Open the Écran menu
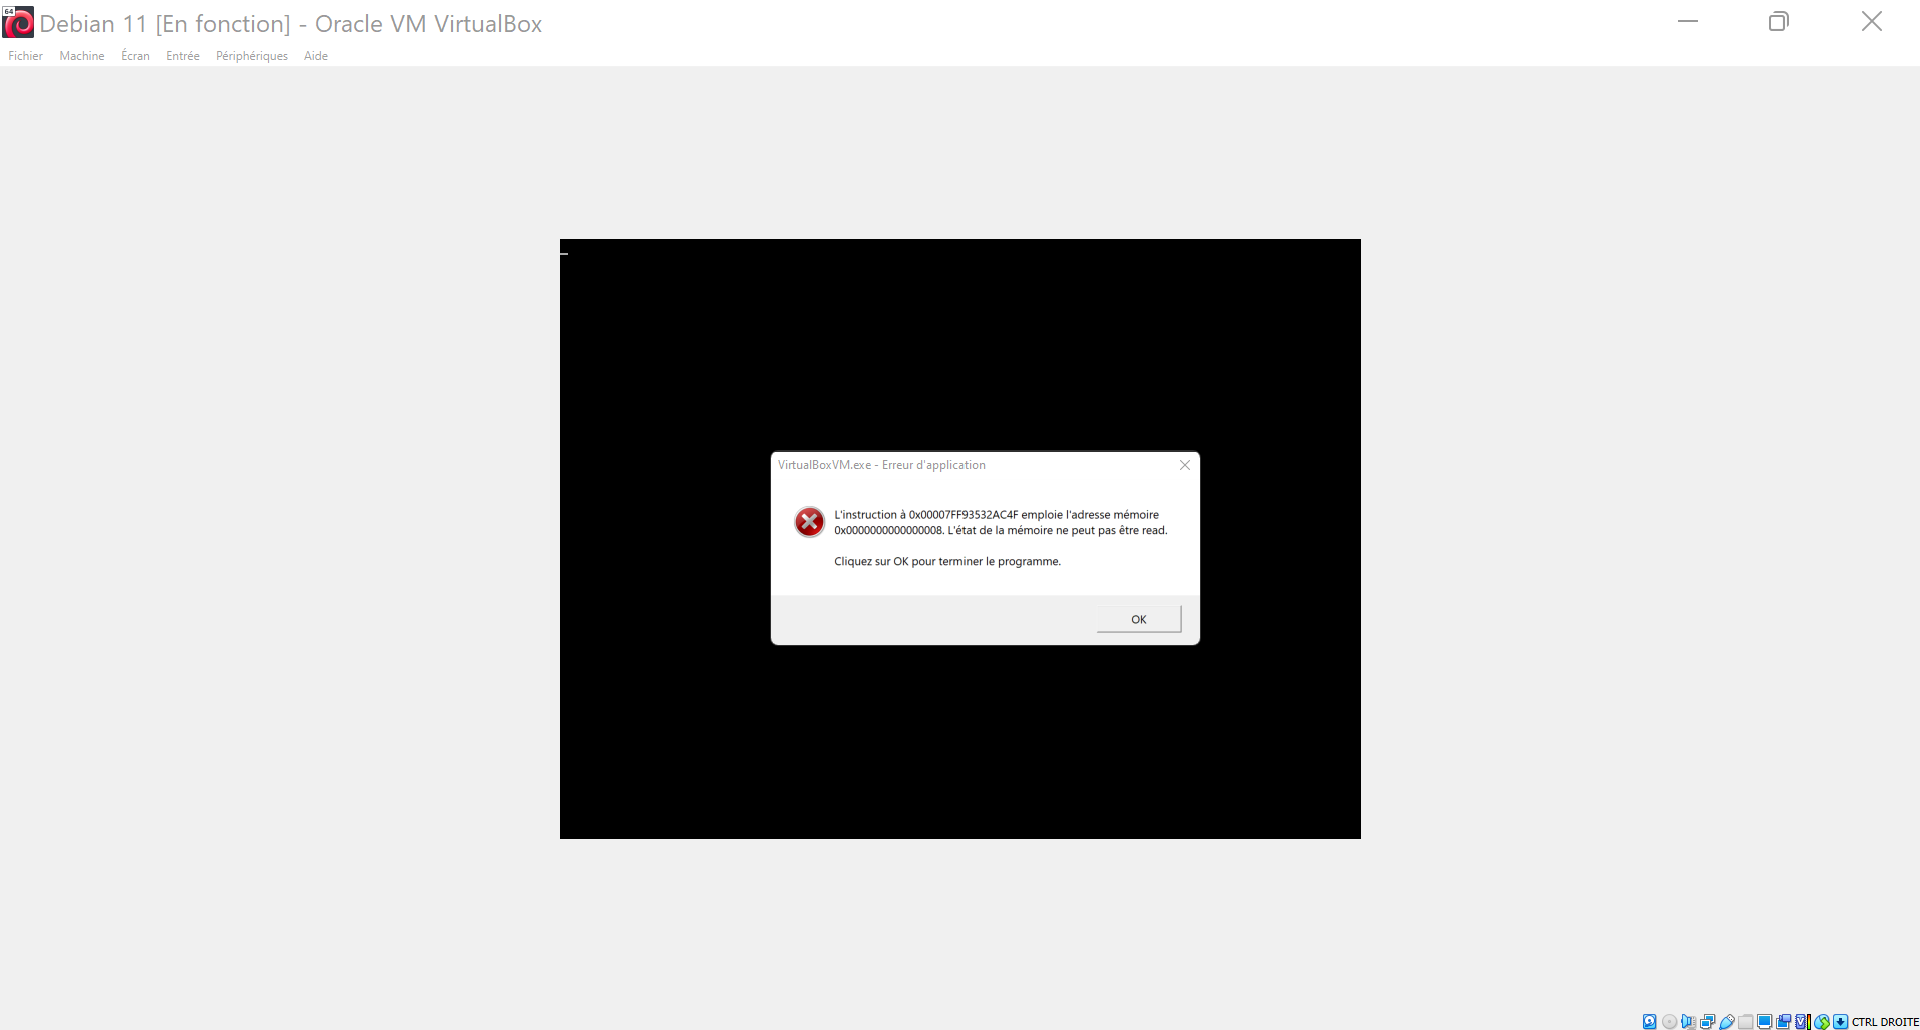Image resolution: width=1920 pixels, height=1030 pixels. pyautogui.click(x=135, y=56)
